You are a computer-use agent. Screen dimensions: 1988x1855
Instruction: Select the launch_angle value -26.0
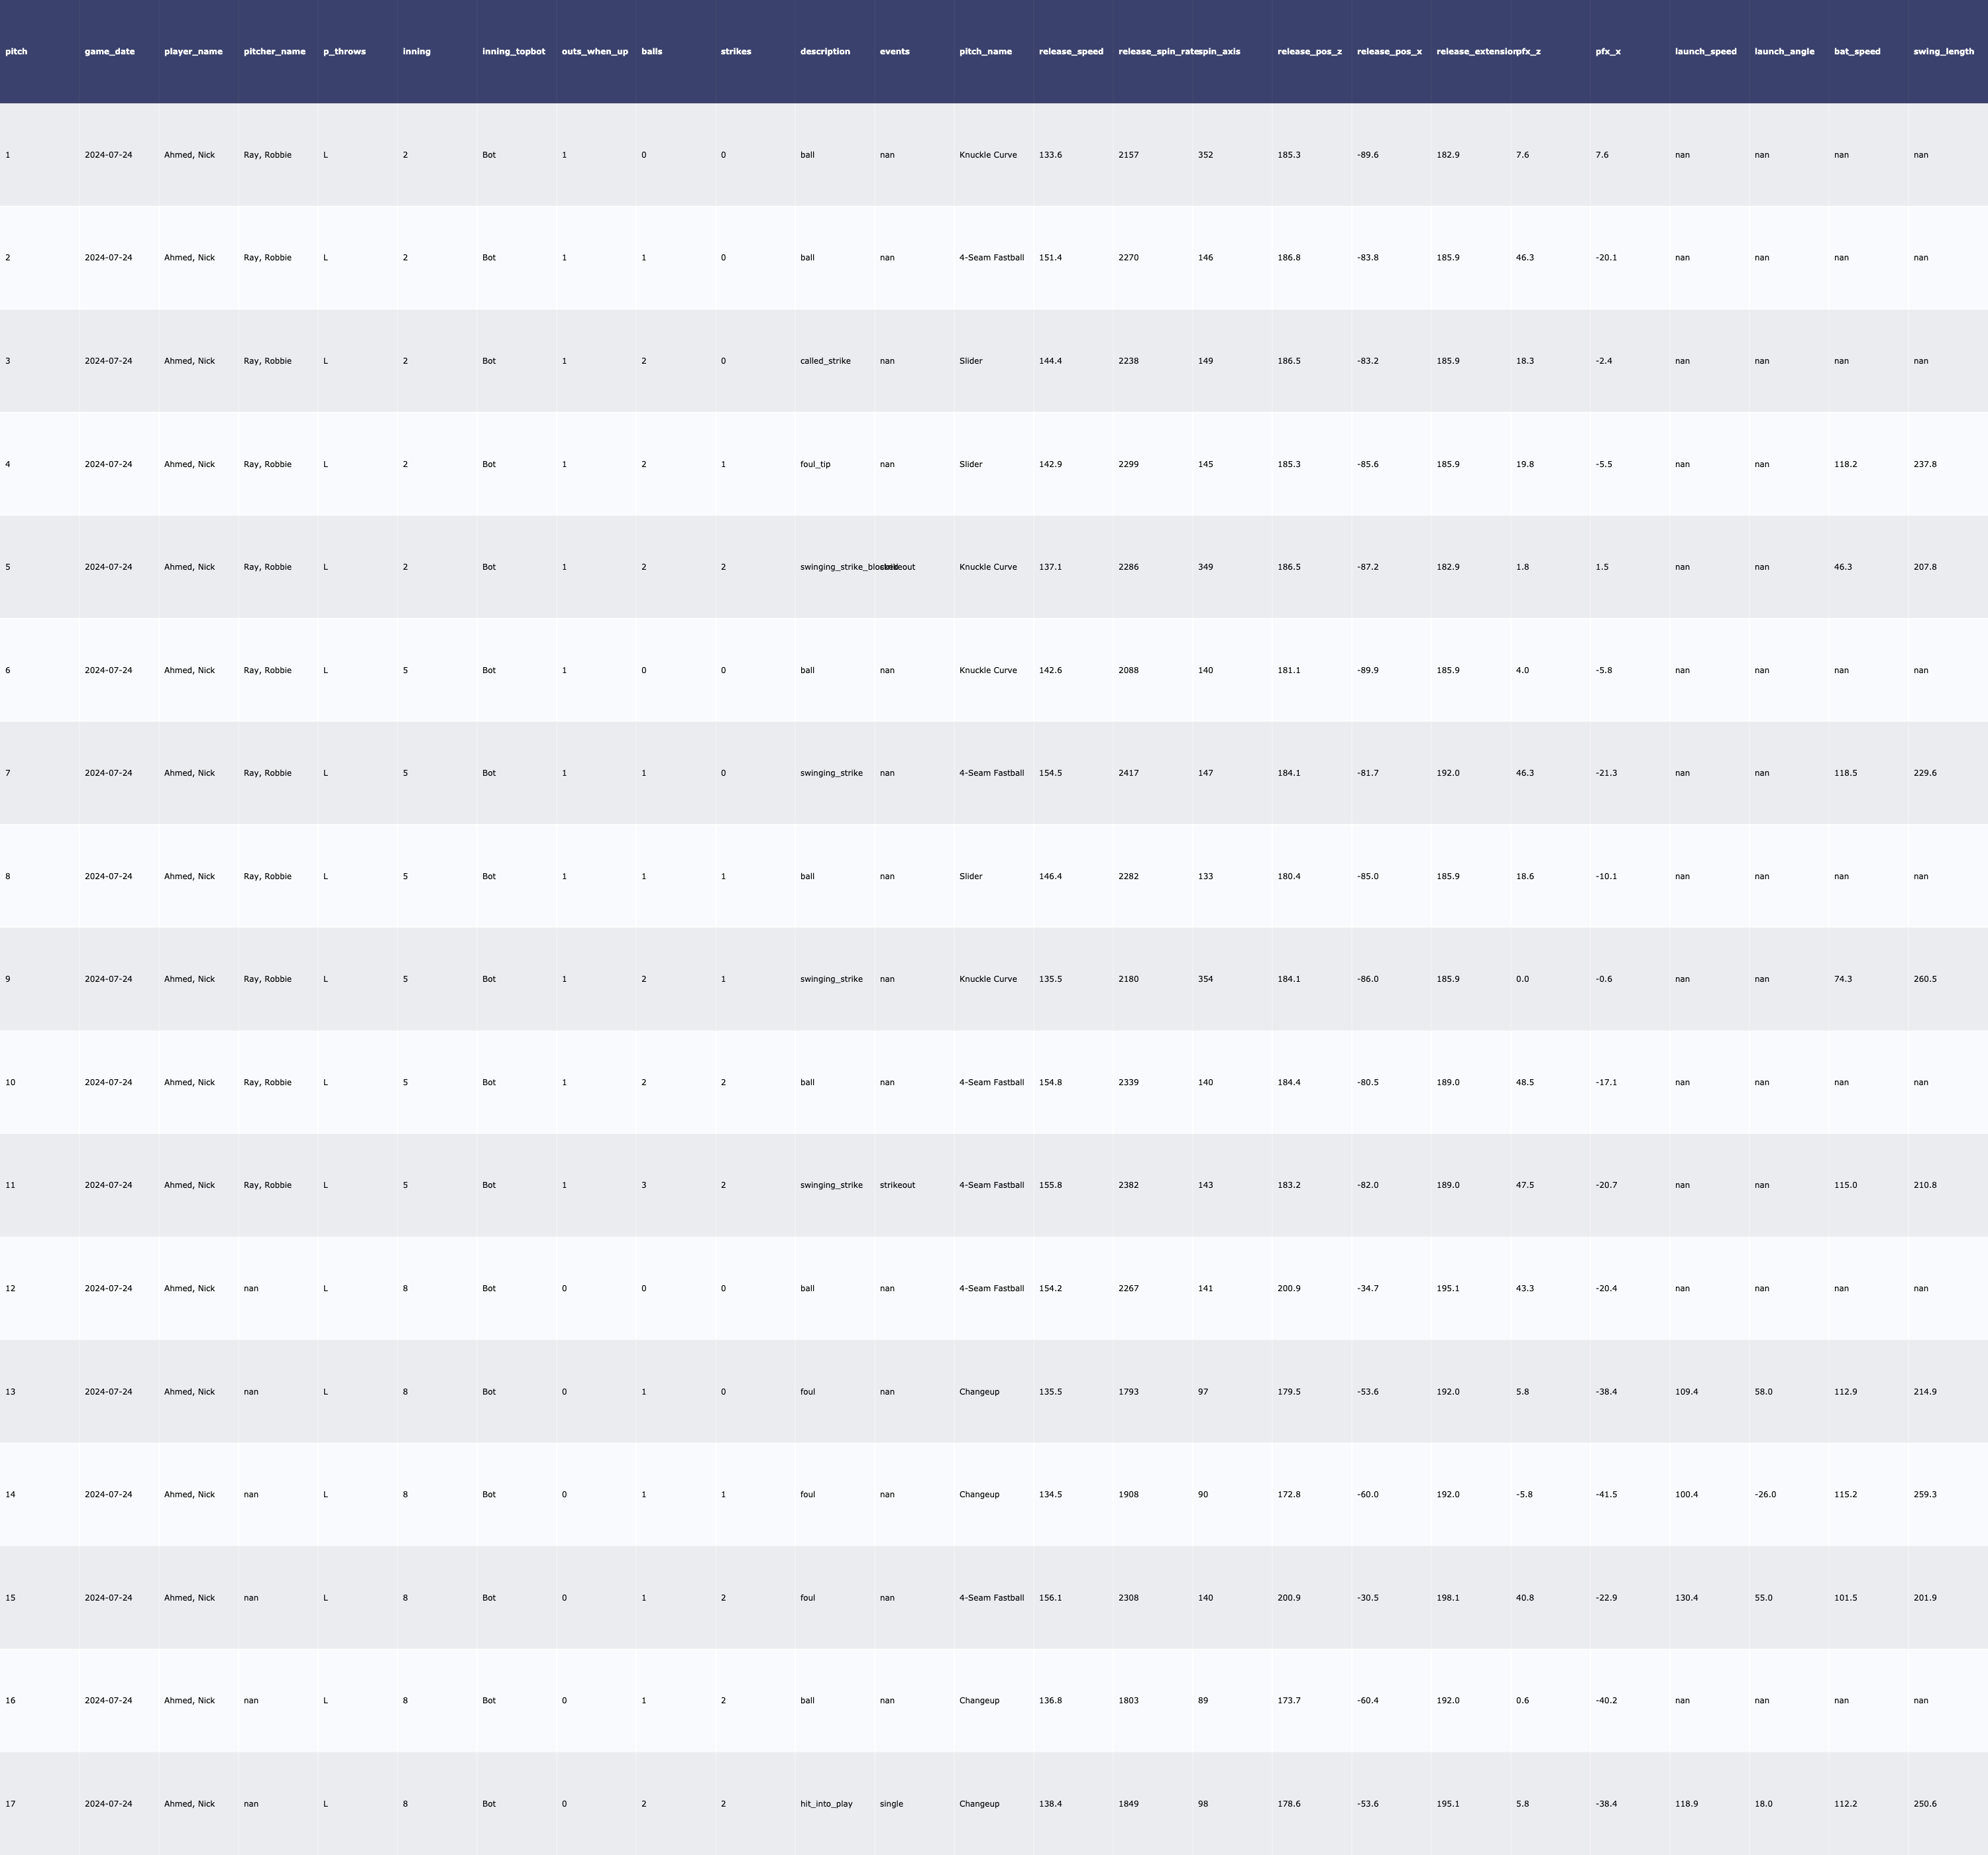tap(1765, 1494)
